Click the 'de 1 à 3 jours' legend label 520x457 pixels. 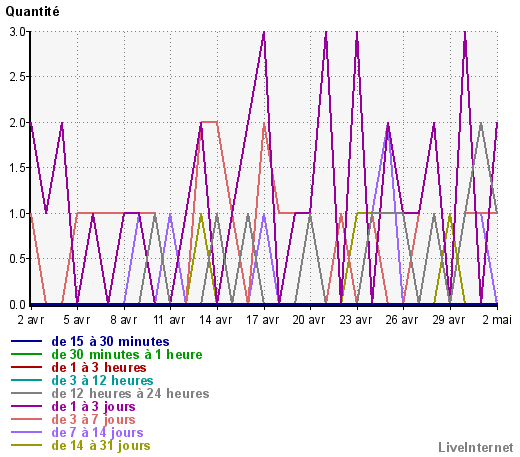click(x=93, y=407)
